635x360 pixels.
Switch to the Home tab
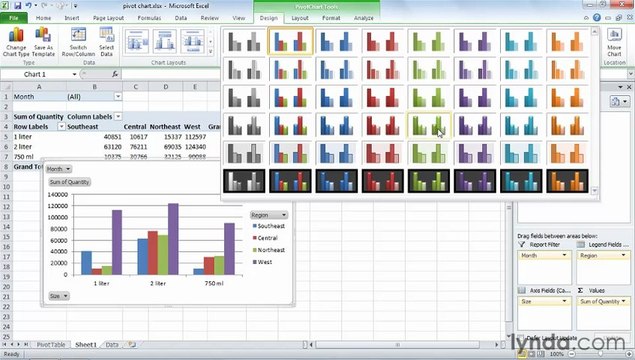point(43,18)
